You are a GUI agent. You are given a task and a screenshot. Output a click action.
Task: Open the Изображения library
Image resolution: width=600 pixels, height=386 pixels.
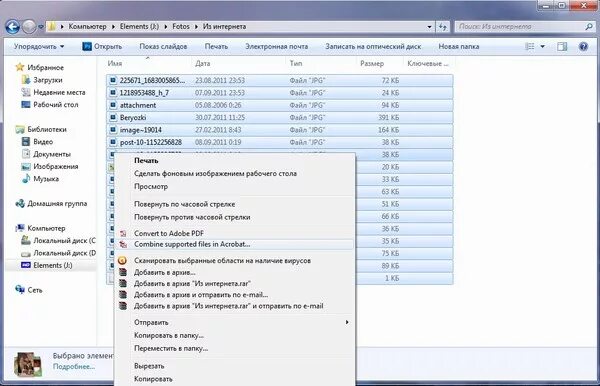(x=55, y=166)
